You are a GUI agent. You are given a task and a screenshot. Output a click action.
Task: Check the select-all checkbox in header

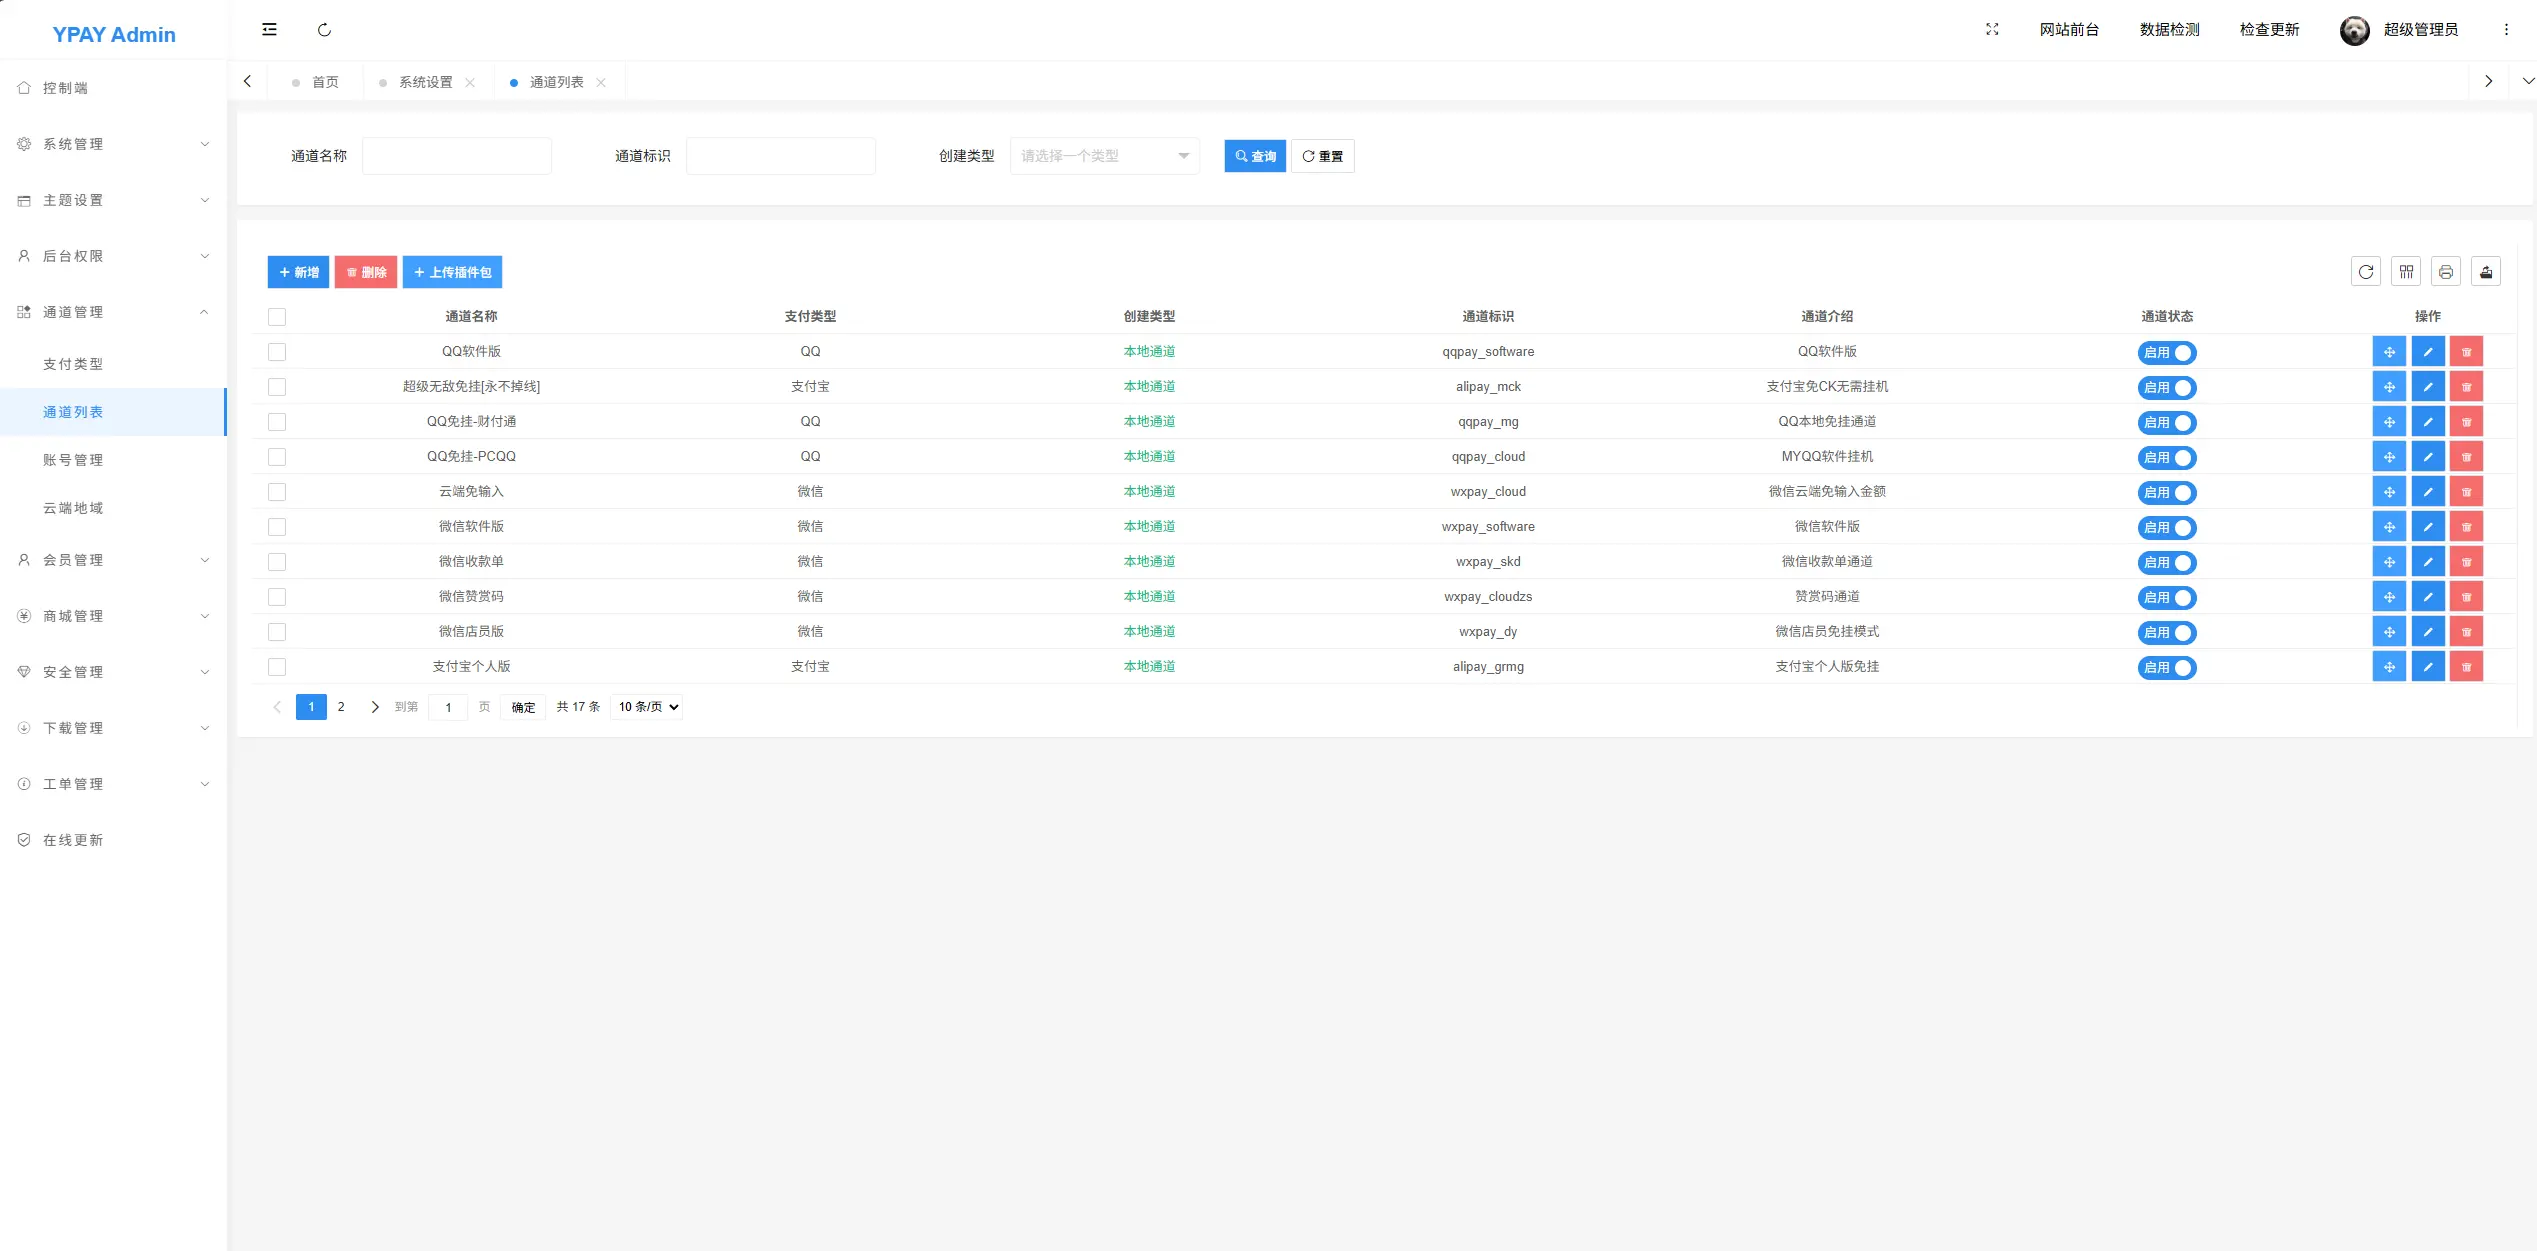point(277,316)
